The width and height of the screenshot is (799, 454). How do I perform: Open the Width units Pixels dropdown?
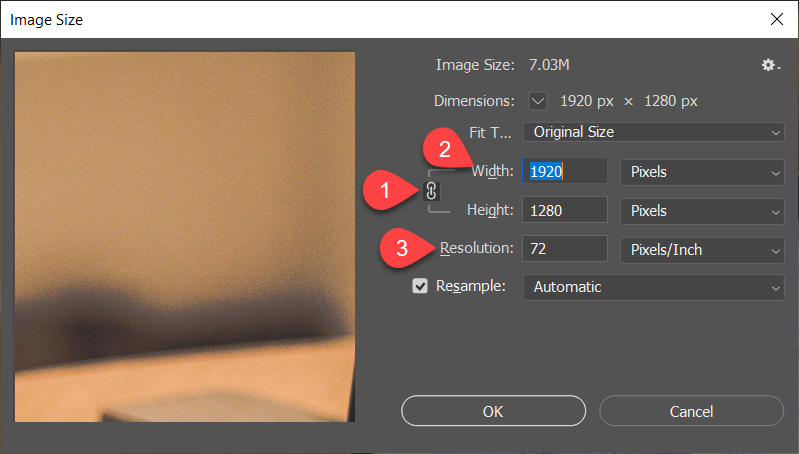point(701,172)
